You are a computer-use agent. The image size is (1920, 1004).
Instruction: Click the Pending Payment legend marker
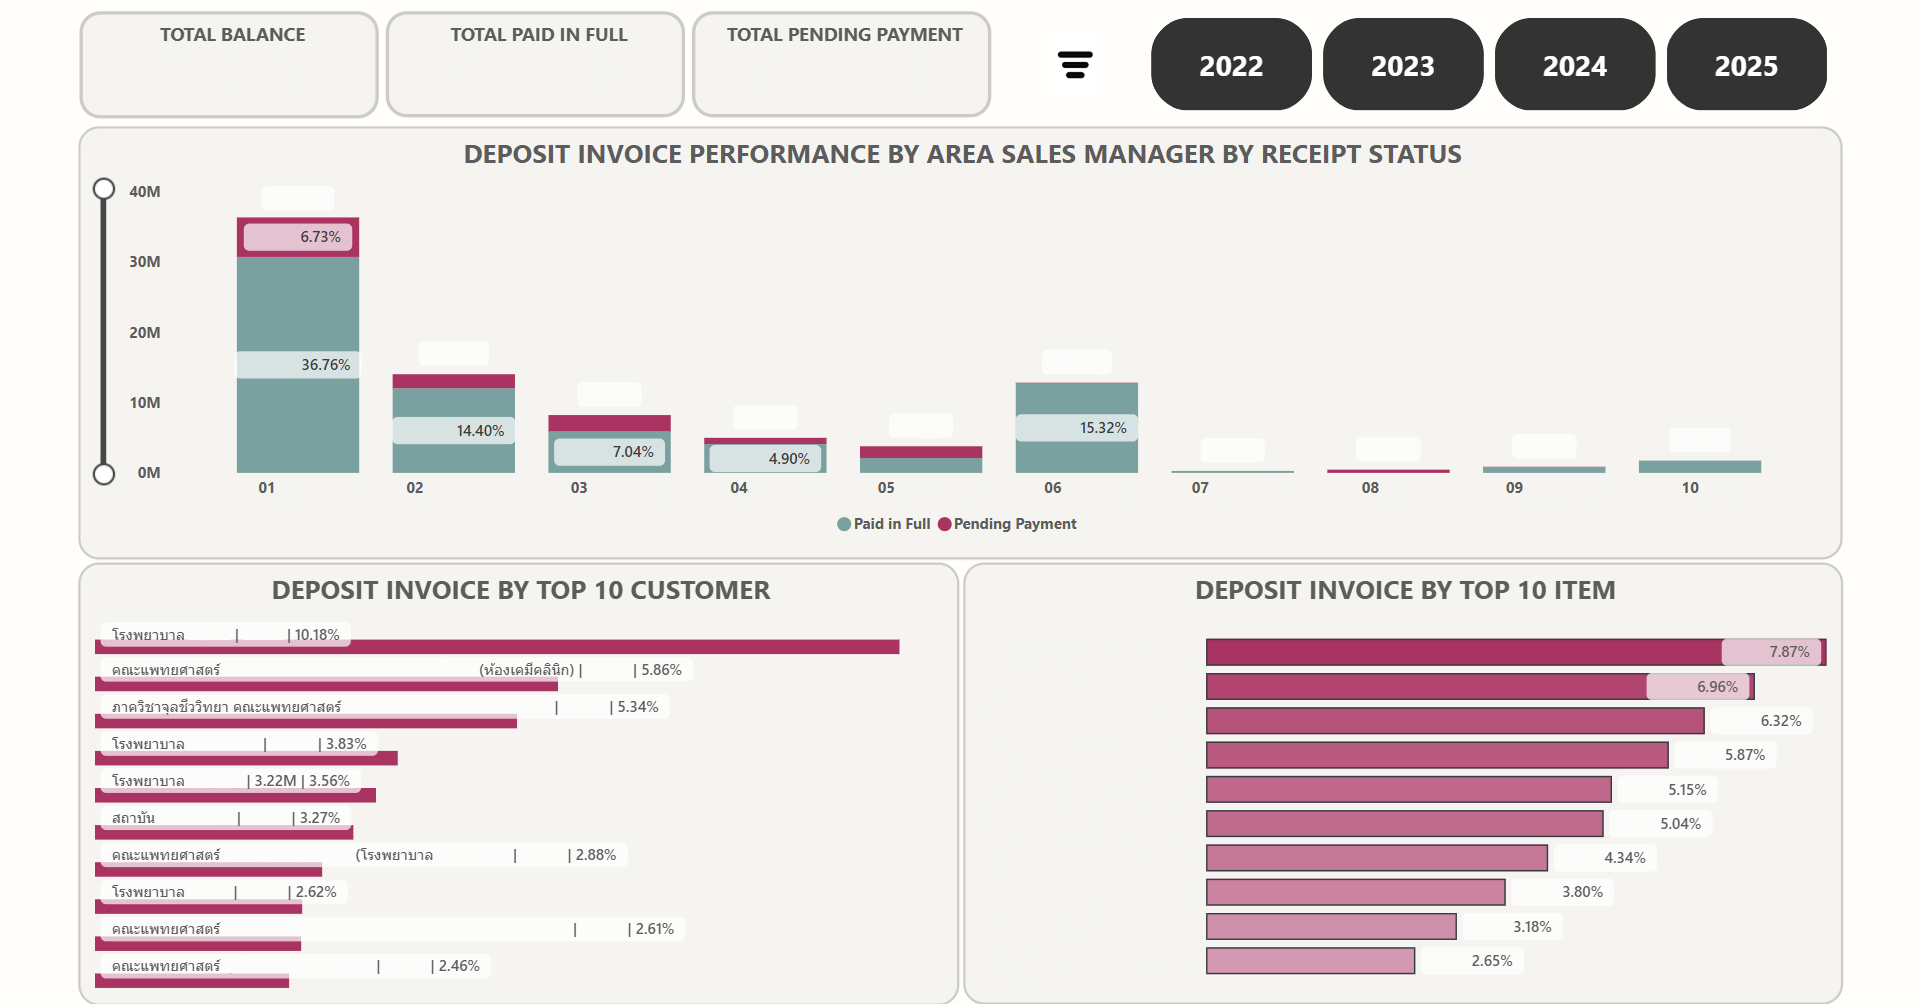pyautogui.click(x=944, y=524)
